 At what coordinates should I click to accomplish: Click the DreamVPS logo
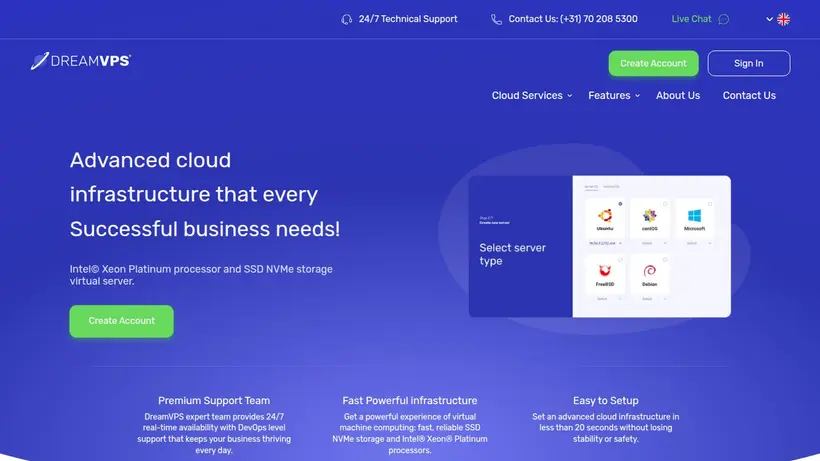click(x=81, y=61)
